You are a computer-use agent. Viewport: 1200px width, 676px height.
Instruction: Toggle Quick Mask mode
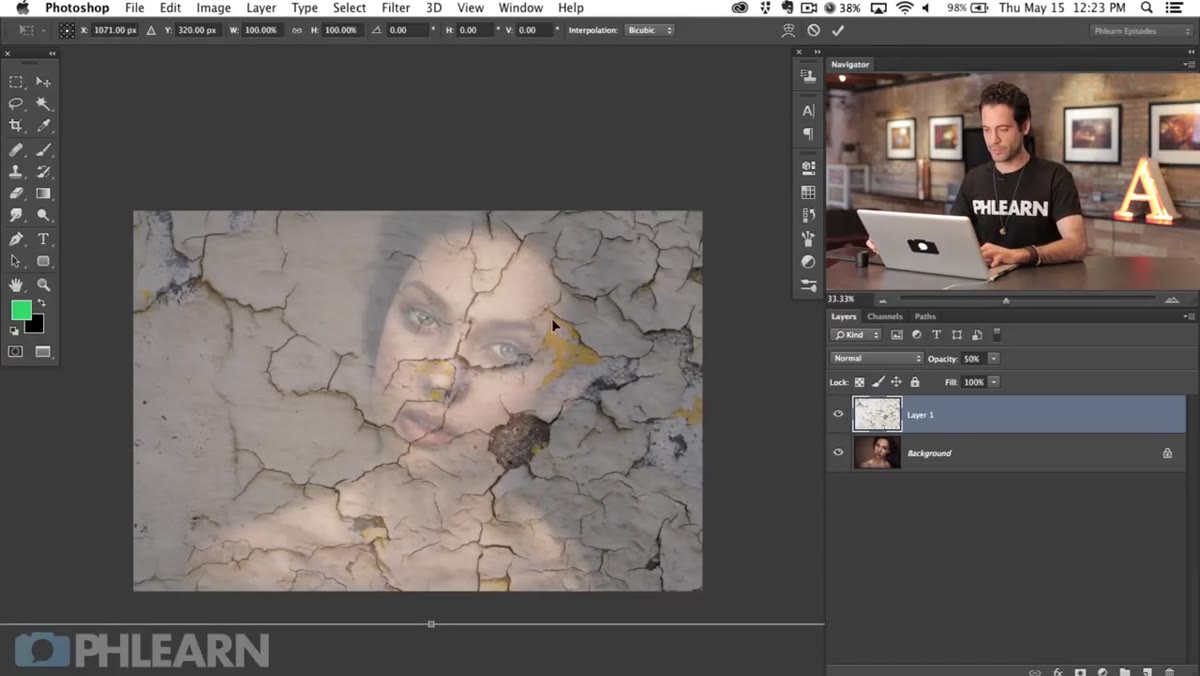16,352
